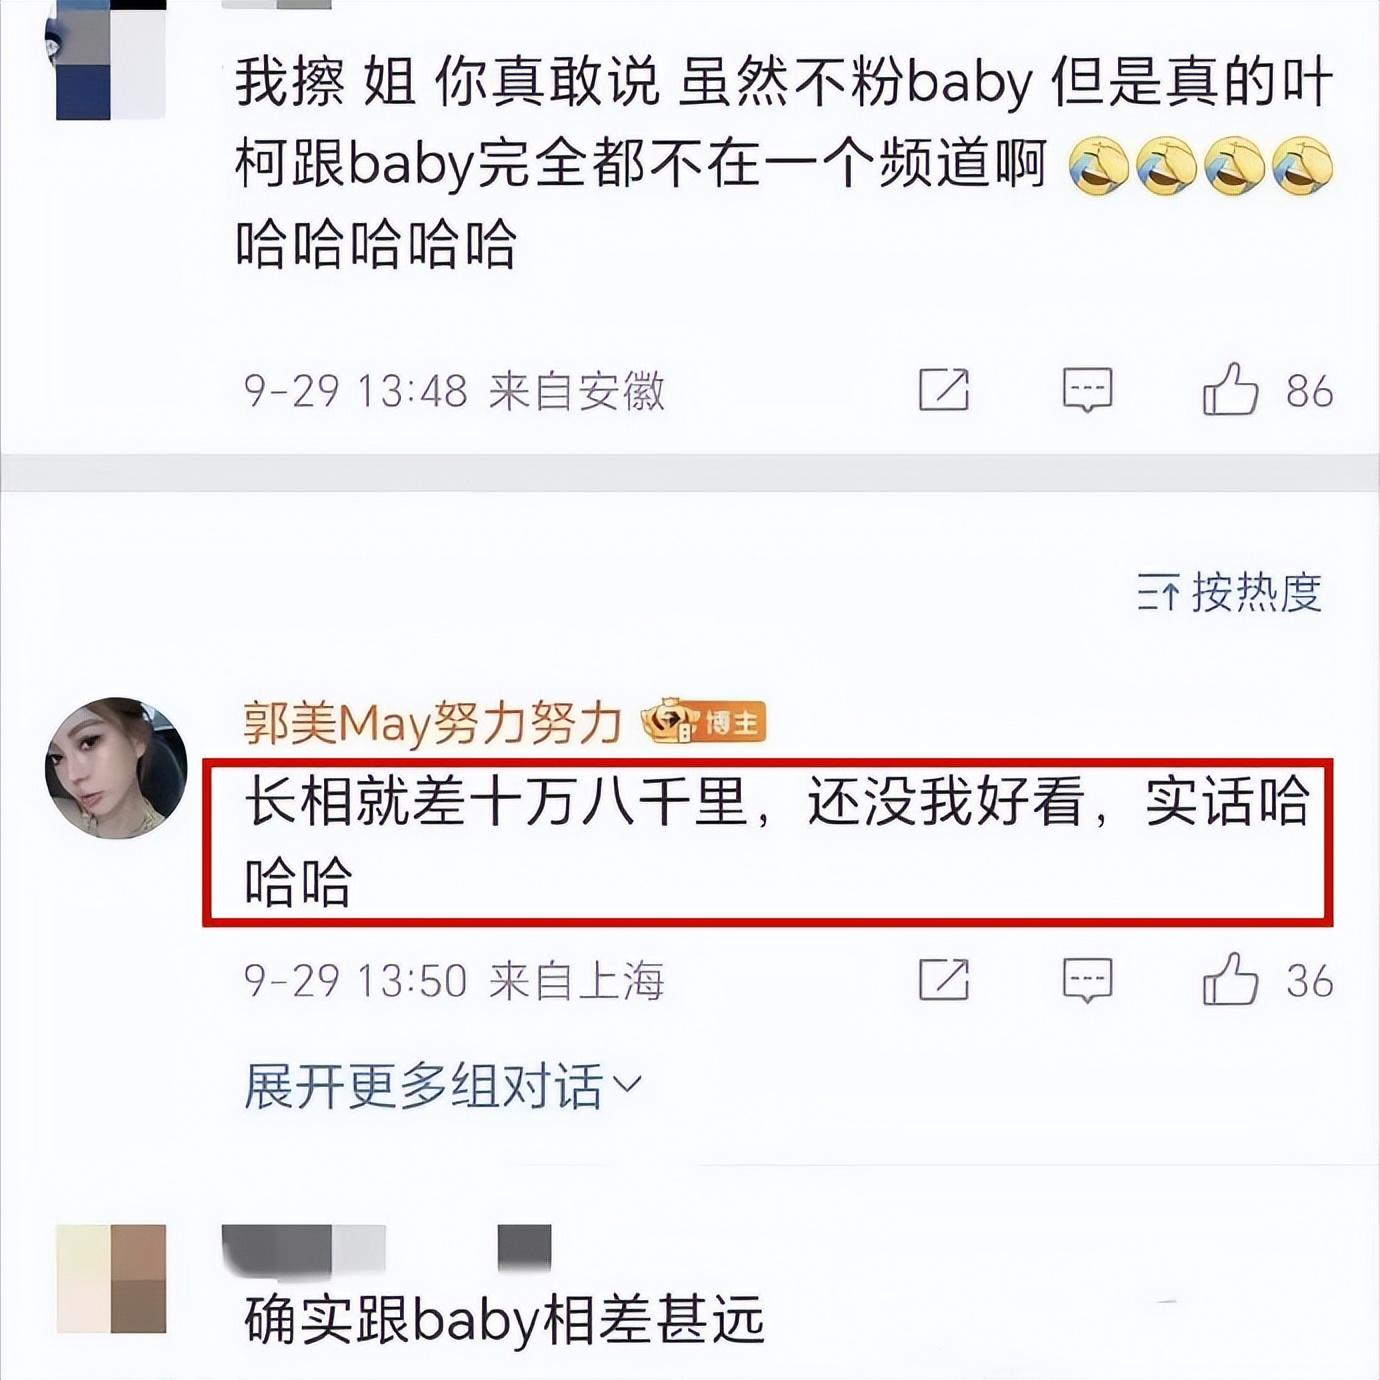Click the chevron after 展开更多组对话
Screen dimensions: 1380x1380
point(627,1084)
